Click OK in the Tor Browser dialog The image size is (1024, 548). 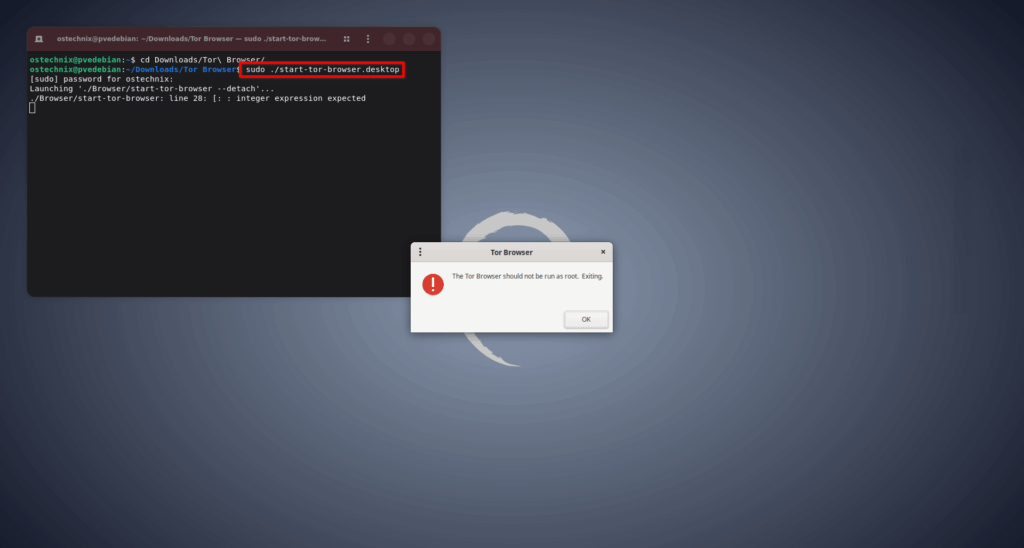point(586,319)
